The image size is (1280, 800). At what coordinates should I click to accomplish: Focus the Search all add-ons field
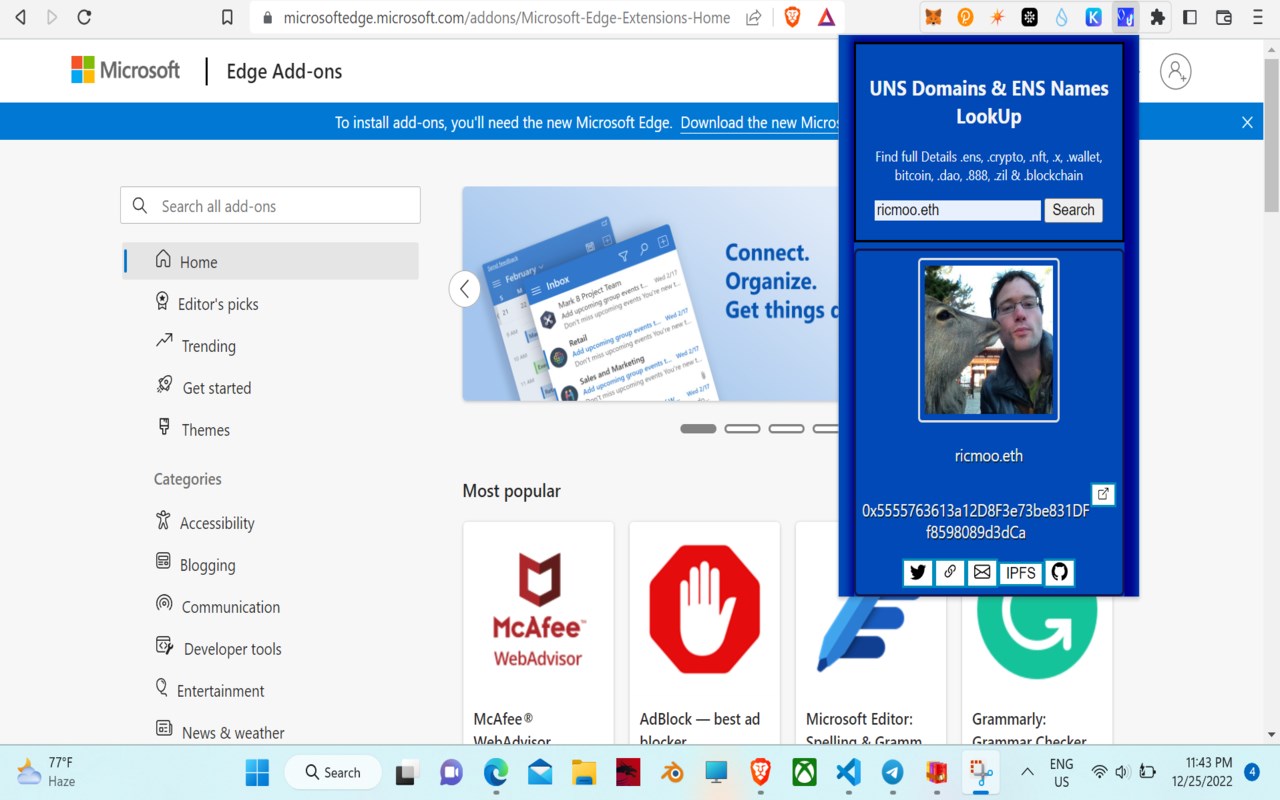pyautogui.click(x=270, y=205)
